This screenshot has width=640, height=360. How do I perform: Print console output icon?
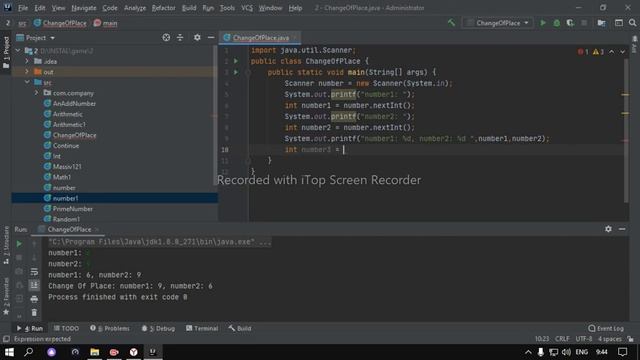pos(34,299)
